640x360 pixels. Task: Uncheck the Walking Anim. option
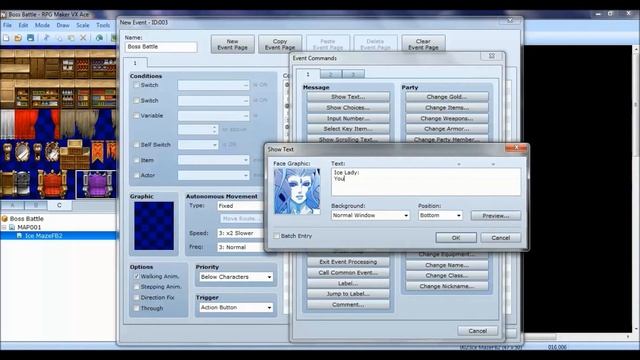coord(136,276)
